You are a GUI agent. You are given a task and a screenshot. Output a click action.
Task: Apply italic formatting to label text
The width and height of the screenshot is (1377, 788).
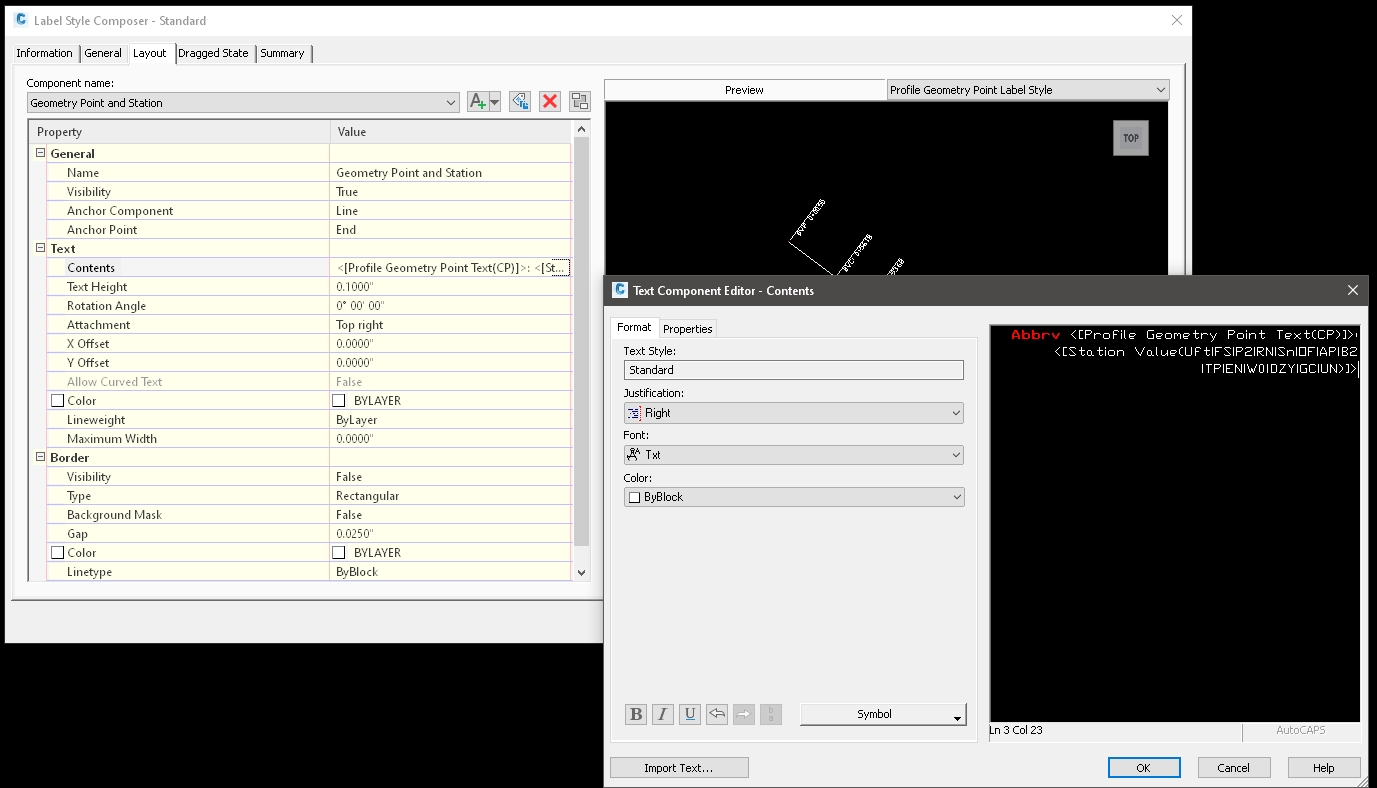tap(663, 713)
